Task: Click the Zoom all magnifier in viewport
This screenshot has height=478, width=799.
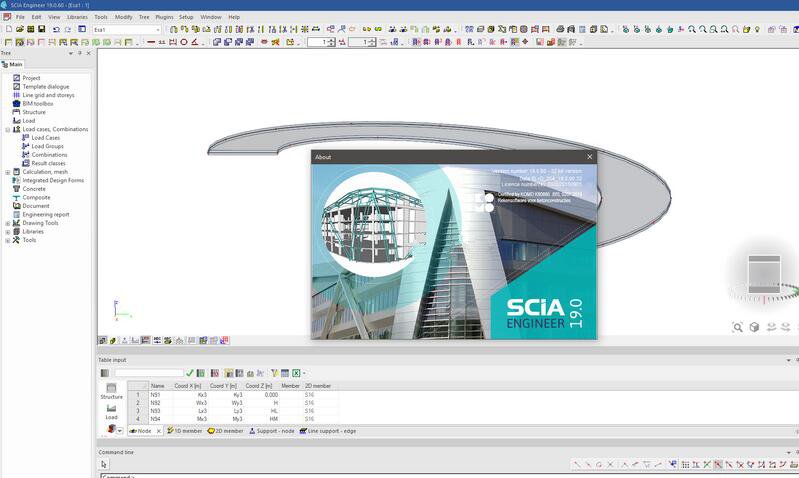Action: [x=737, y=327]
